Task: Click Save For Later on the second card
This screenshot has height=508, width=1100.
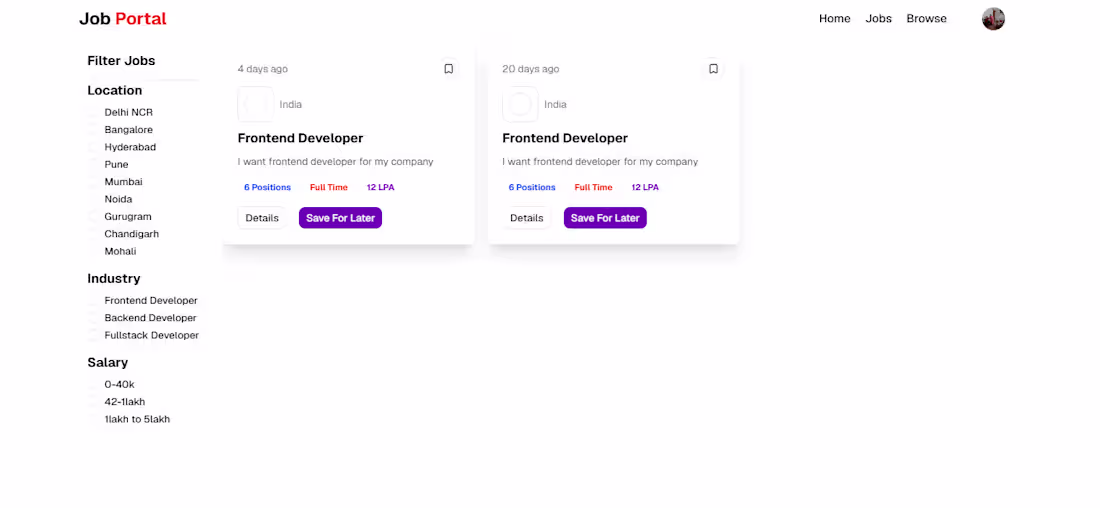Action: click(x=605, y=218)
